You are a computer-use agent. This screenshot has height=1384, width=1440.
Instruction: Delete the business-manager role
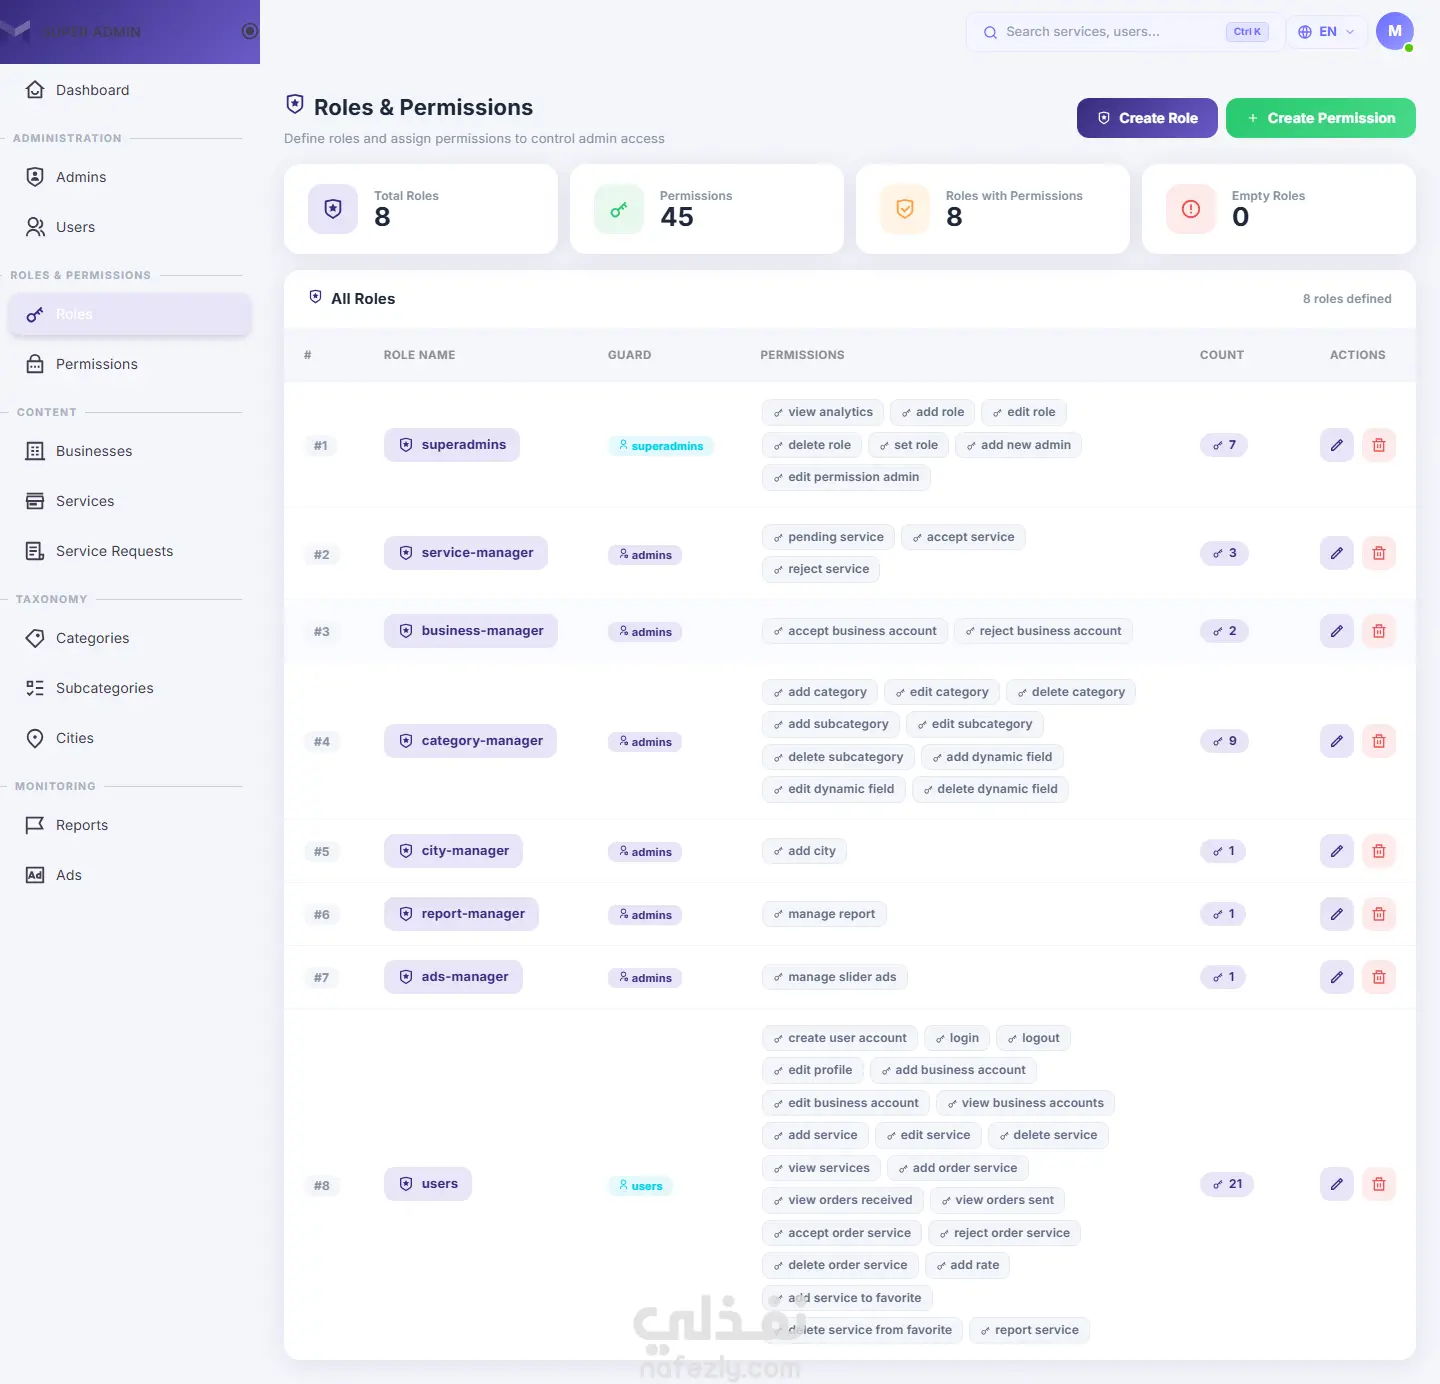(1379, 631)
